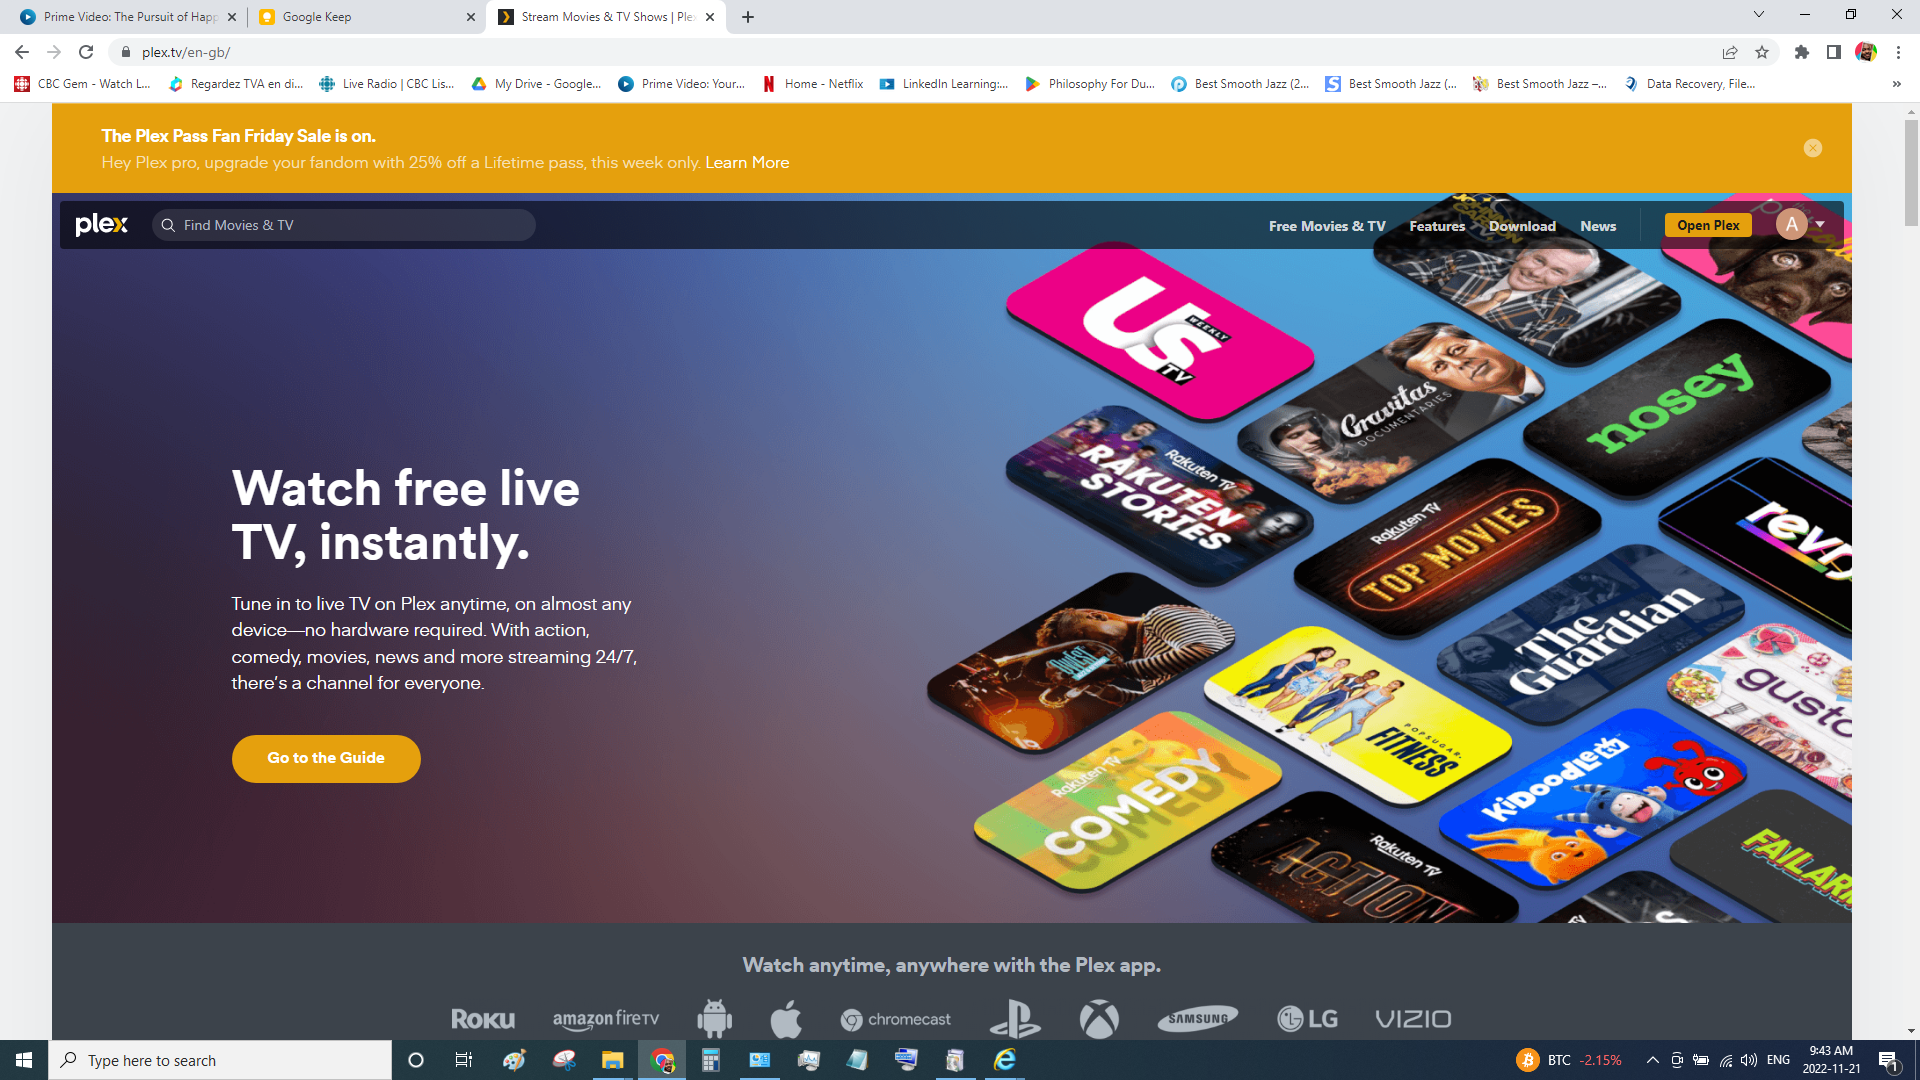This screenshot has height=1080, width=1920.
Task: Reload the Plex page
Action: coord(86,52)
